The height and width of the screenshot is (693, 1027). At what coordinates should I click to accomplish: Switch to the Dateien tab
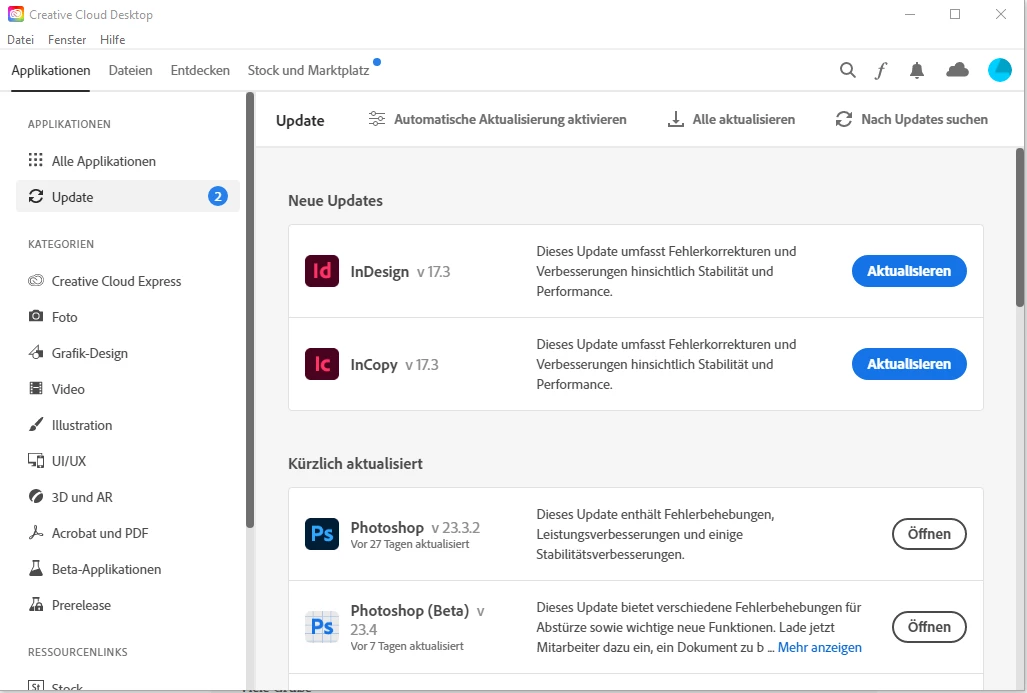point(130,70)
